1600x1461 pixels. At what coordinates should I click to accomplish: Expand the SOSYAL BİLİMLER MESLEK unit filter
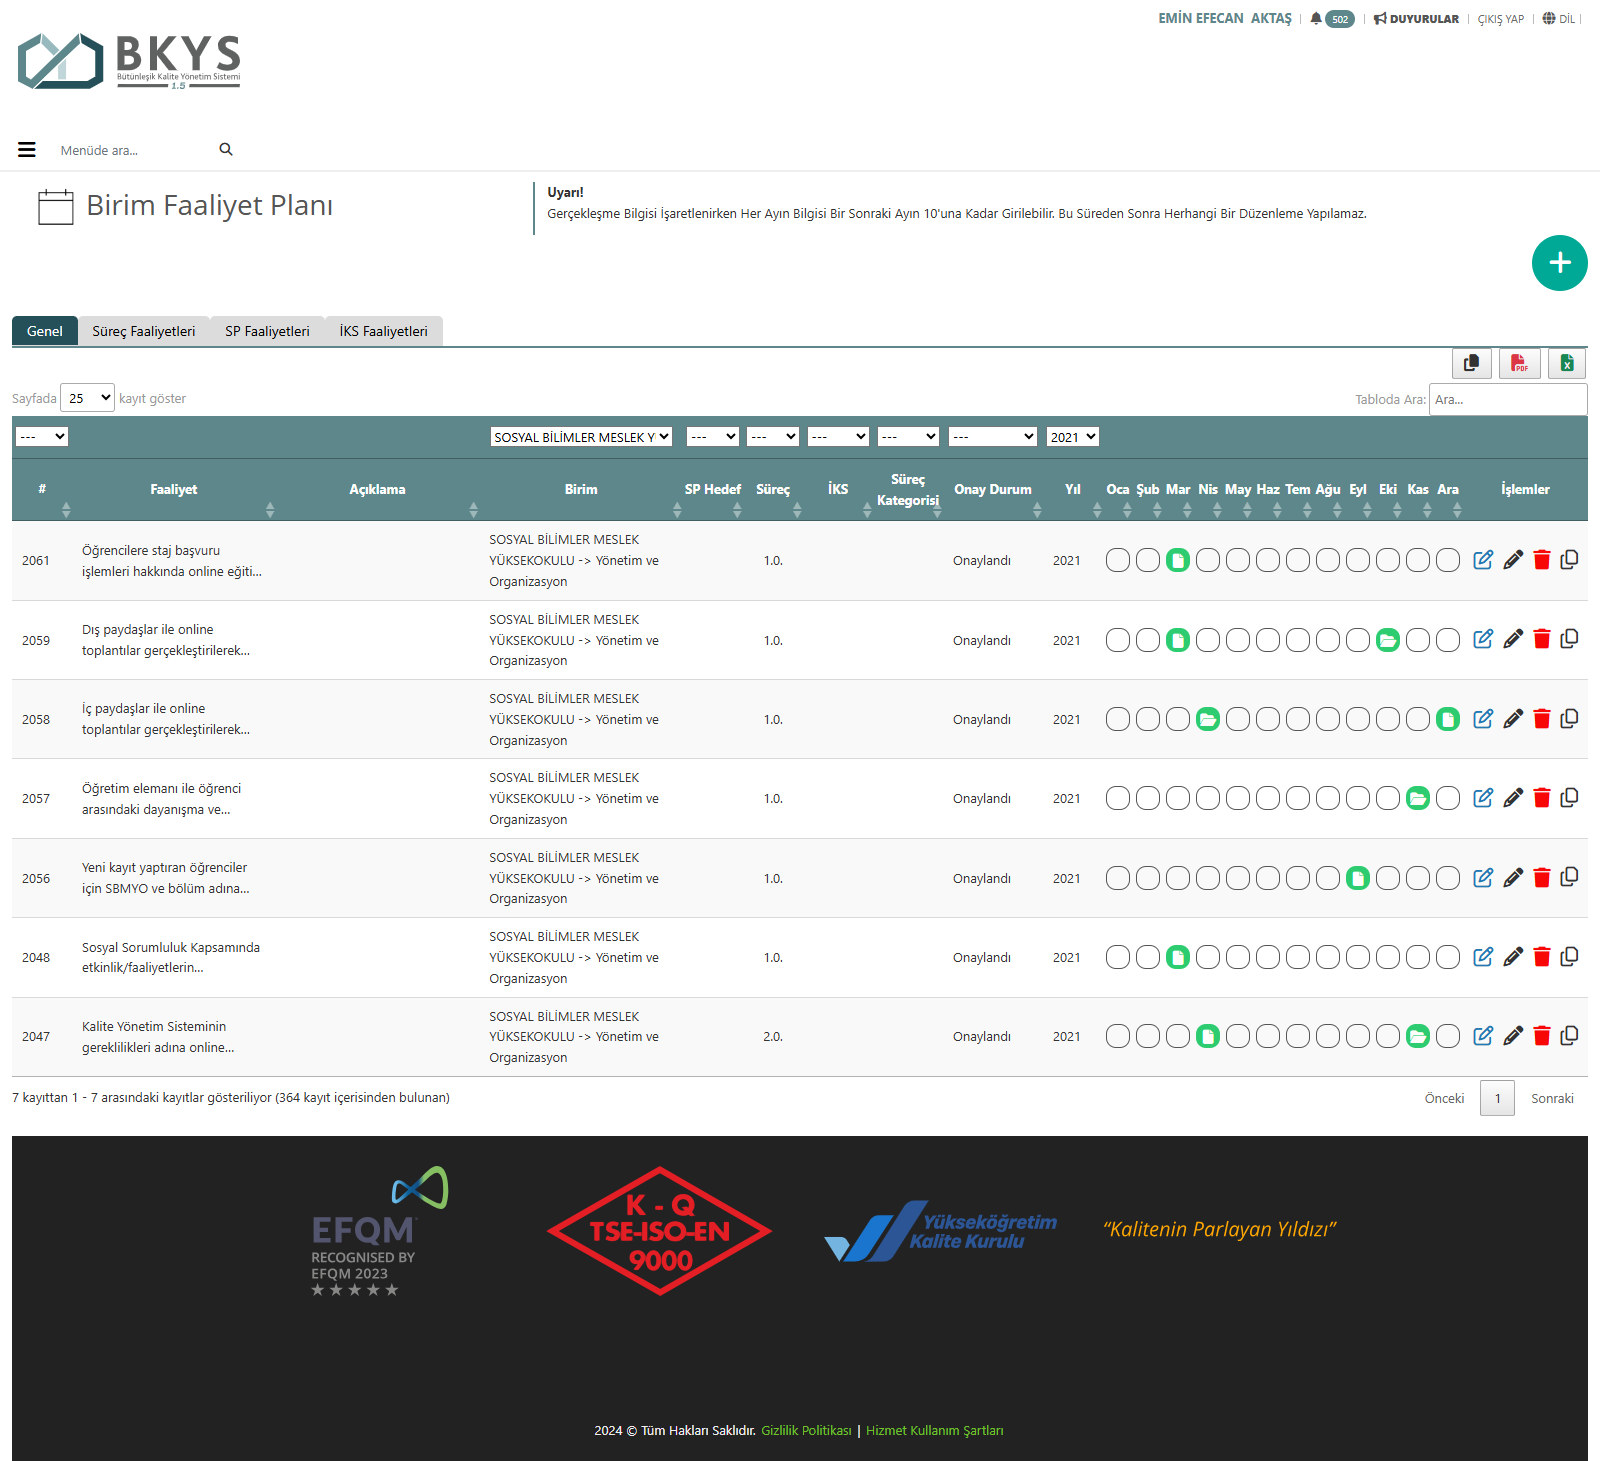[x=581, y=437]
